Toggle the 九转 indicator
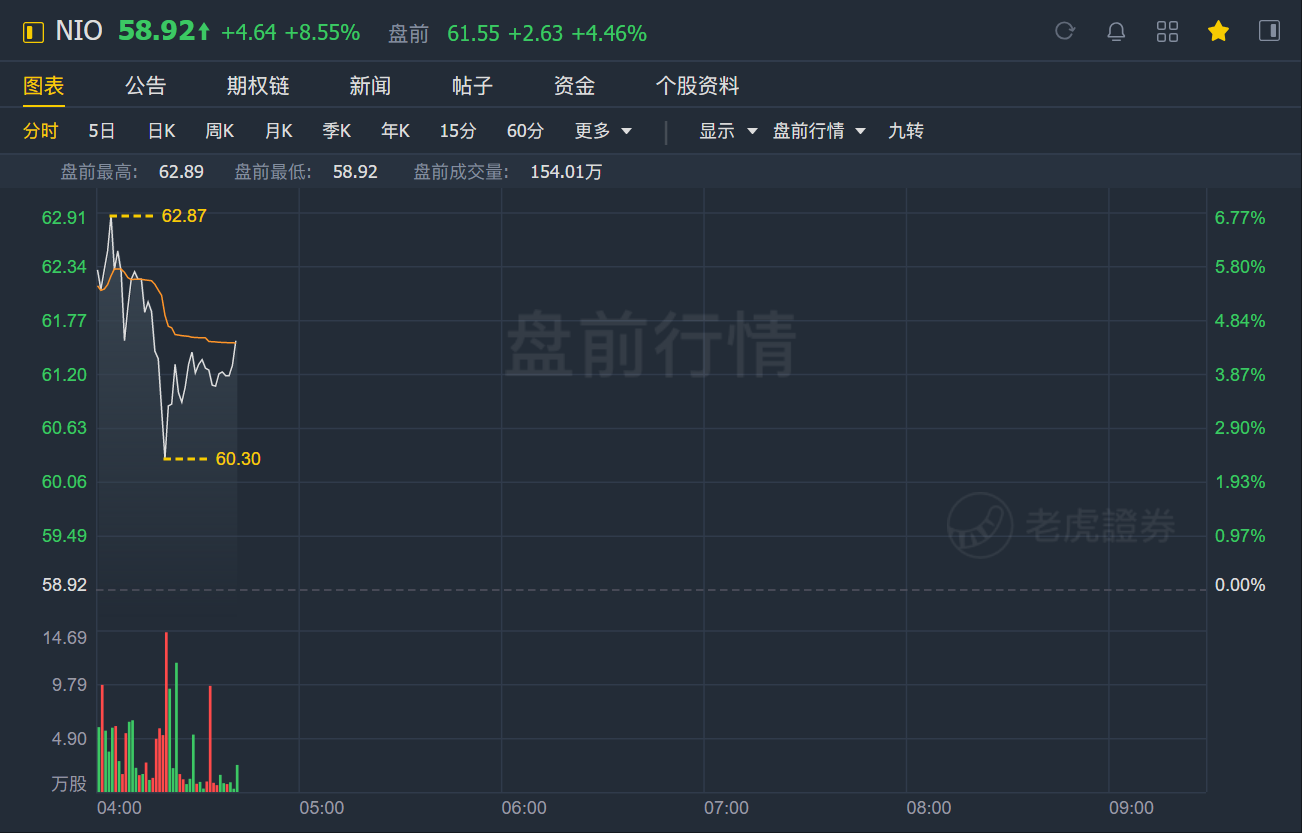The width and height of the screenshot is (1302, 833). pyautogui.click(x=906, y=131)
